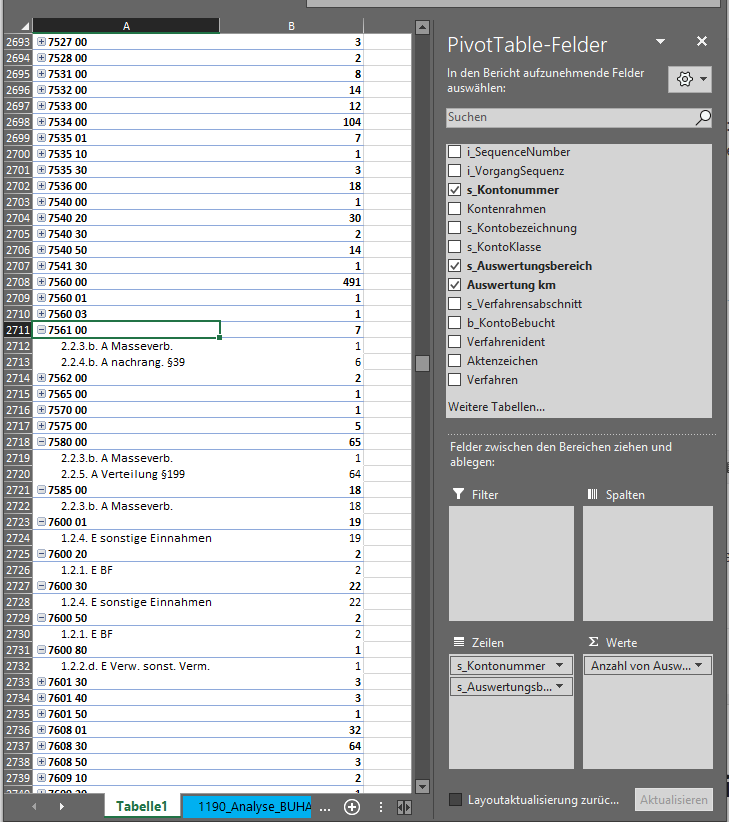Expand pivot row 7527 00
Image resolution: width=729 pixels, height=822 pixels.
pyautogui.click(x=41, y=42)
